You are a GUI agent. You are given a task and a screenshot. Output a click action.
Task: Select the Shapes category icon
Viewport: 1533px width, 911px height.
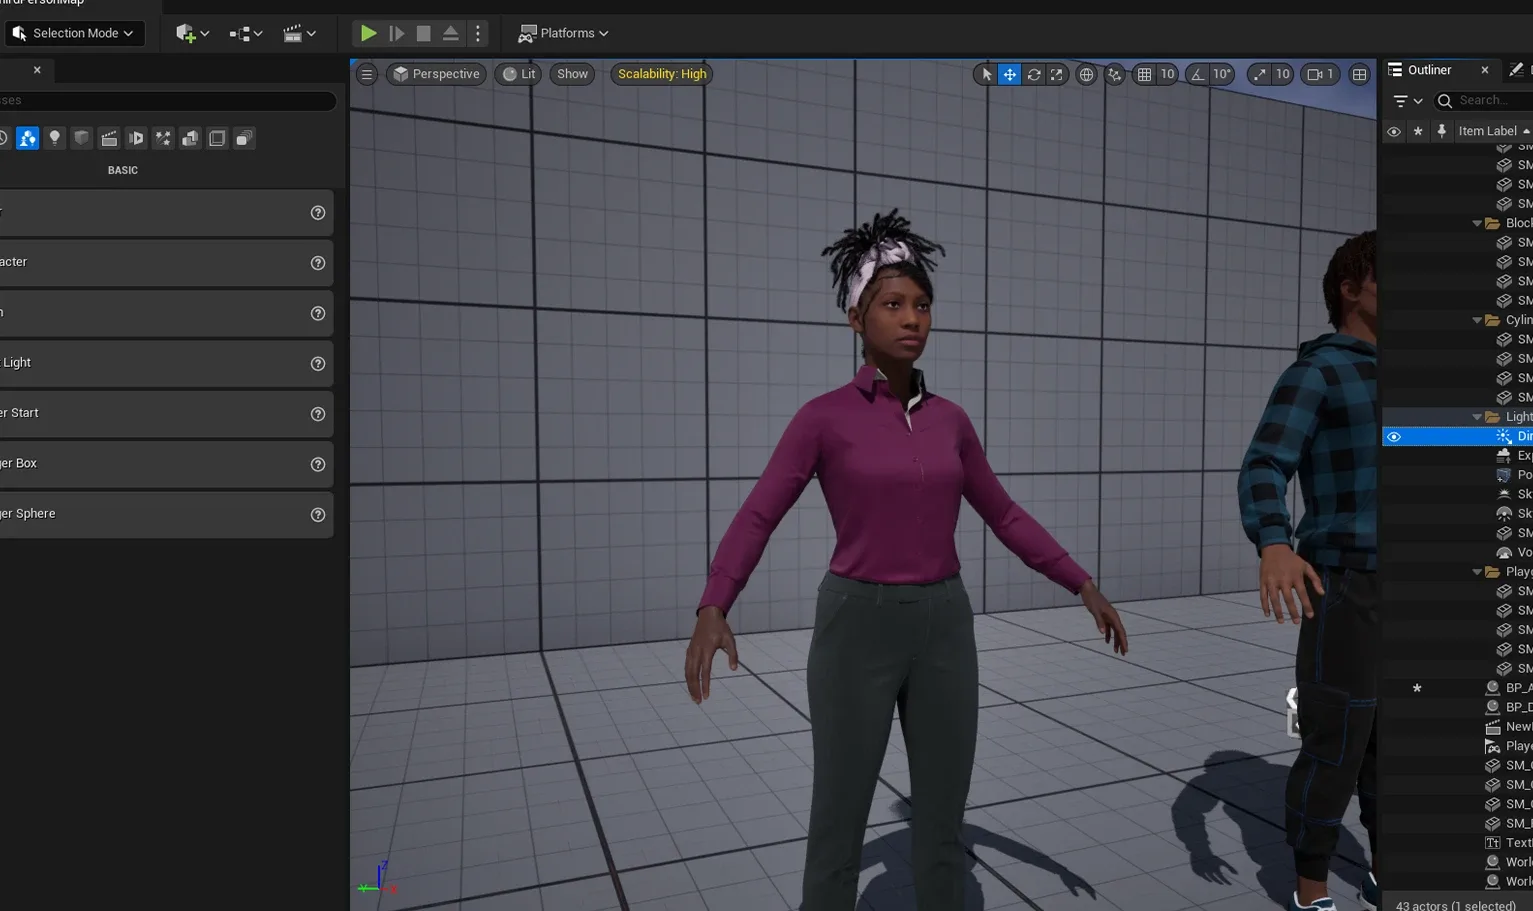point(82,138)
